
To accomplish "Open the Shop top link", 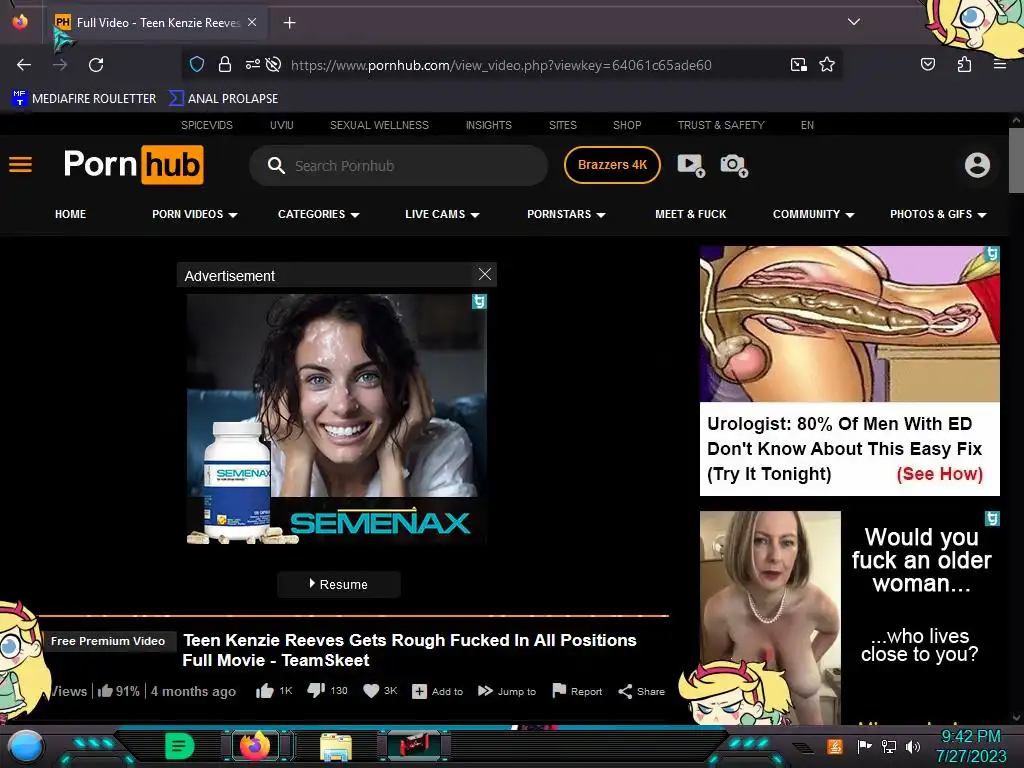I will (x=627, y=125).
